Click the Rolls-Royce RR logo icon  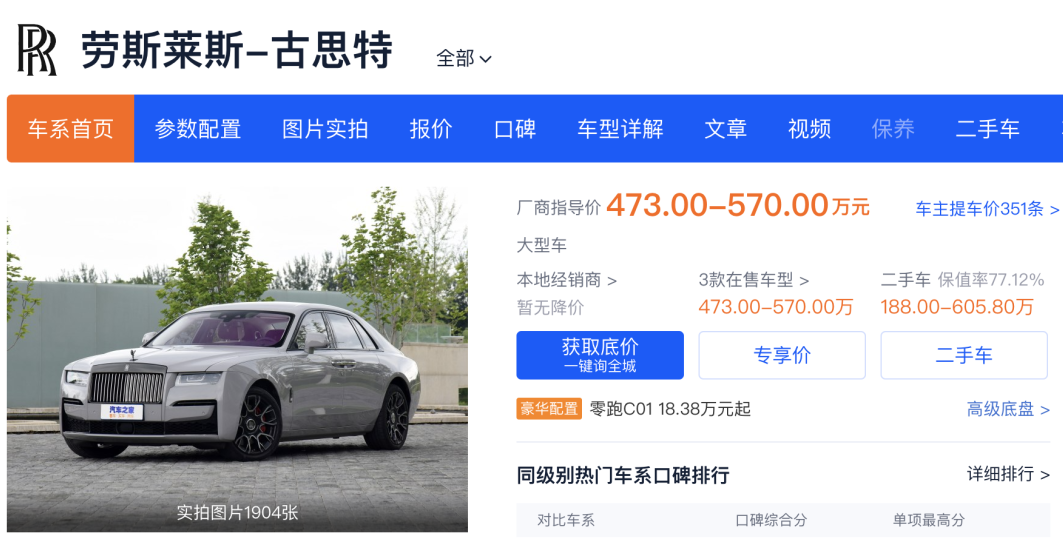[x=37, y=51]
